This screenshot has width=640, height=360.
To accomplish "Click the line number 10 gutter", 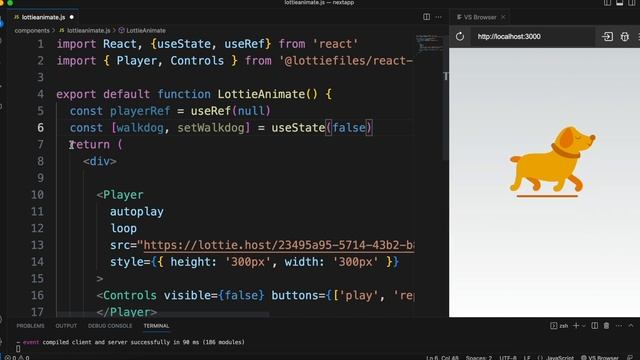I will (x=37, y=195).
